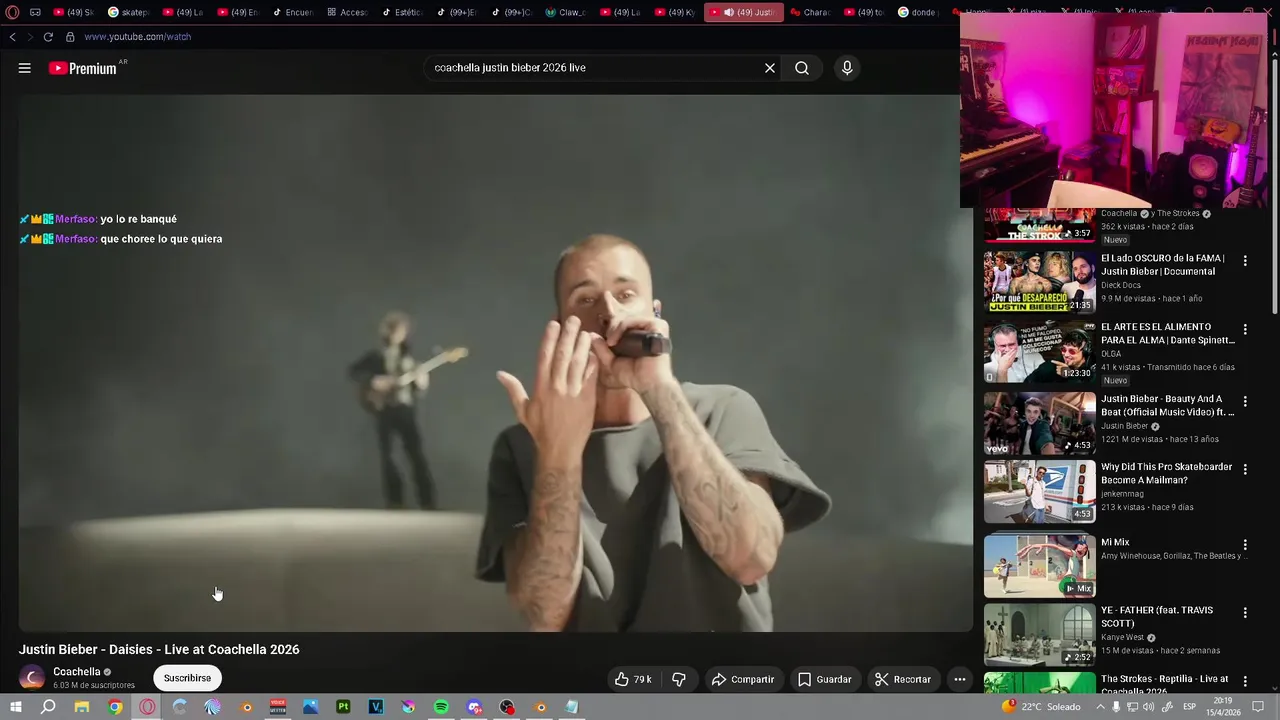The width and height of the screenshot is (1280, 720).
Task: Reload the page with the refresh icon
Action: [x=48, y=37]
